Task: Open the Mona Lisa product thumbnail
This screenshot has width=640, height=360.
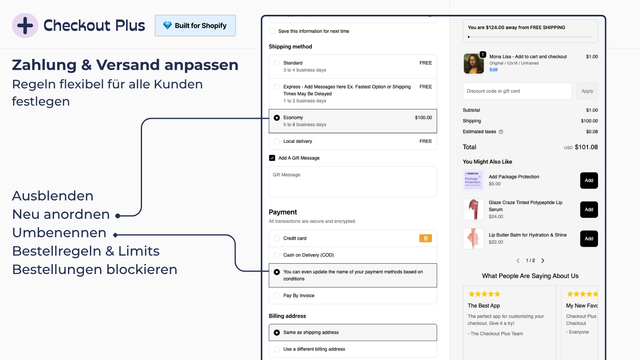Action: click(x=473, y=63)
